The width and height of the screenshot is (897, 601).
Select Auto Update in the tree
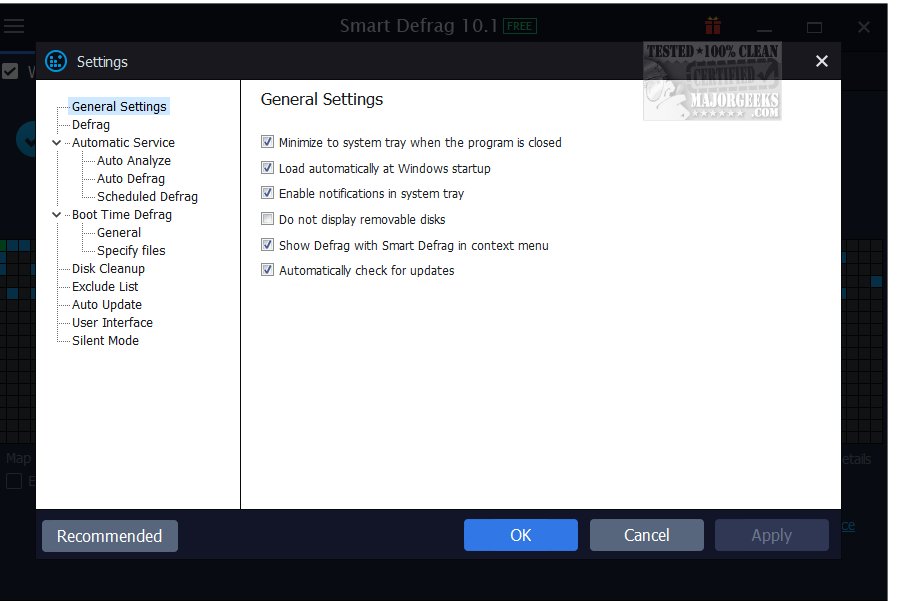click(x=107, y=305)
